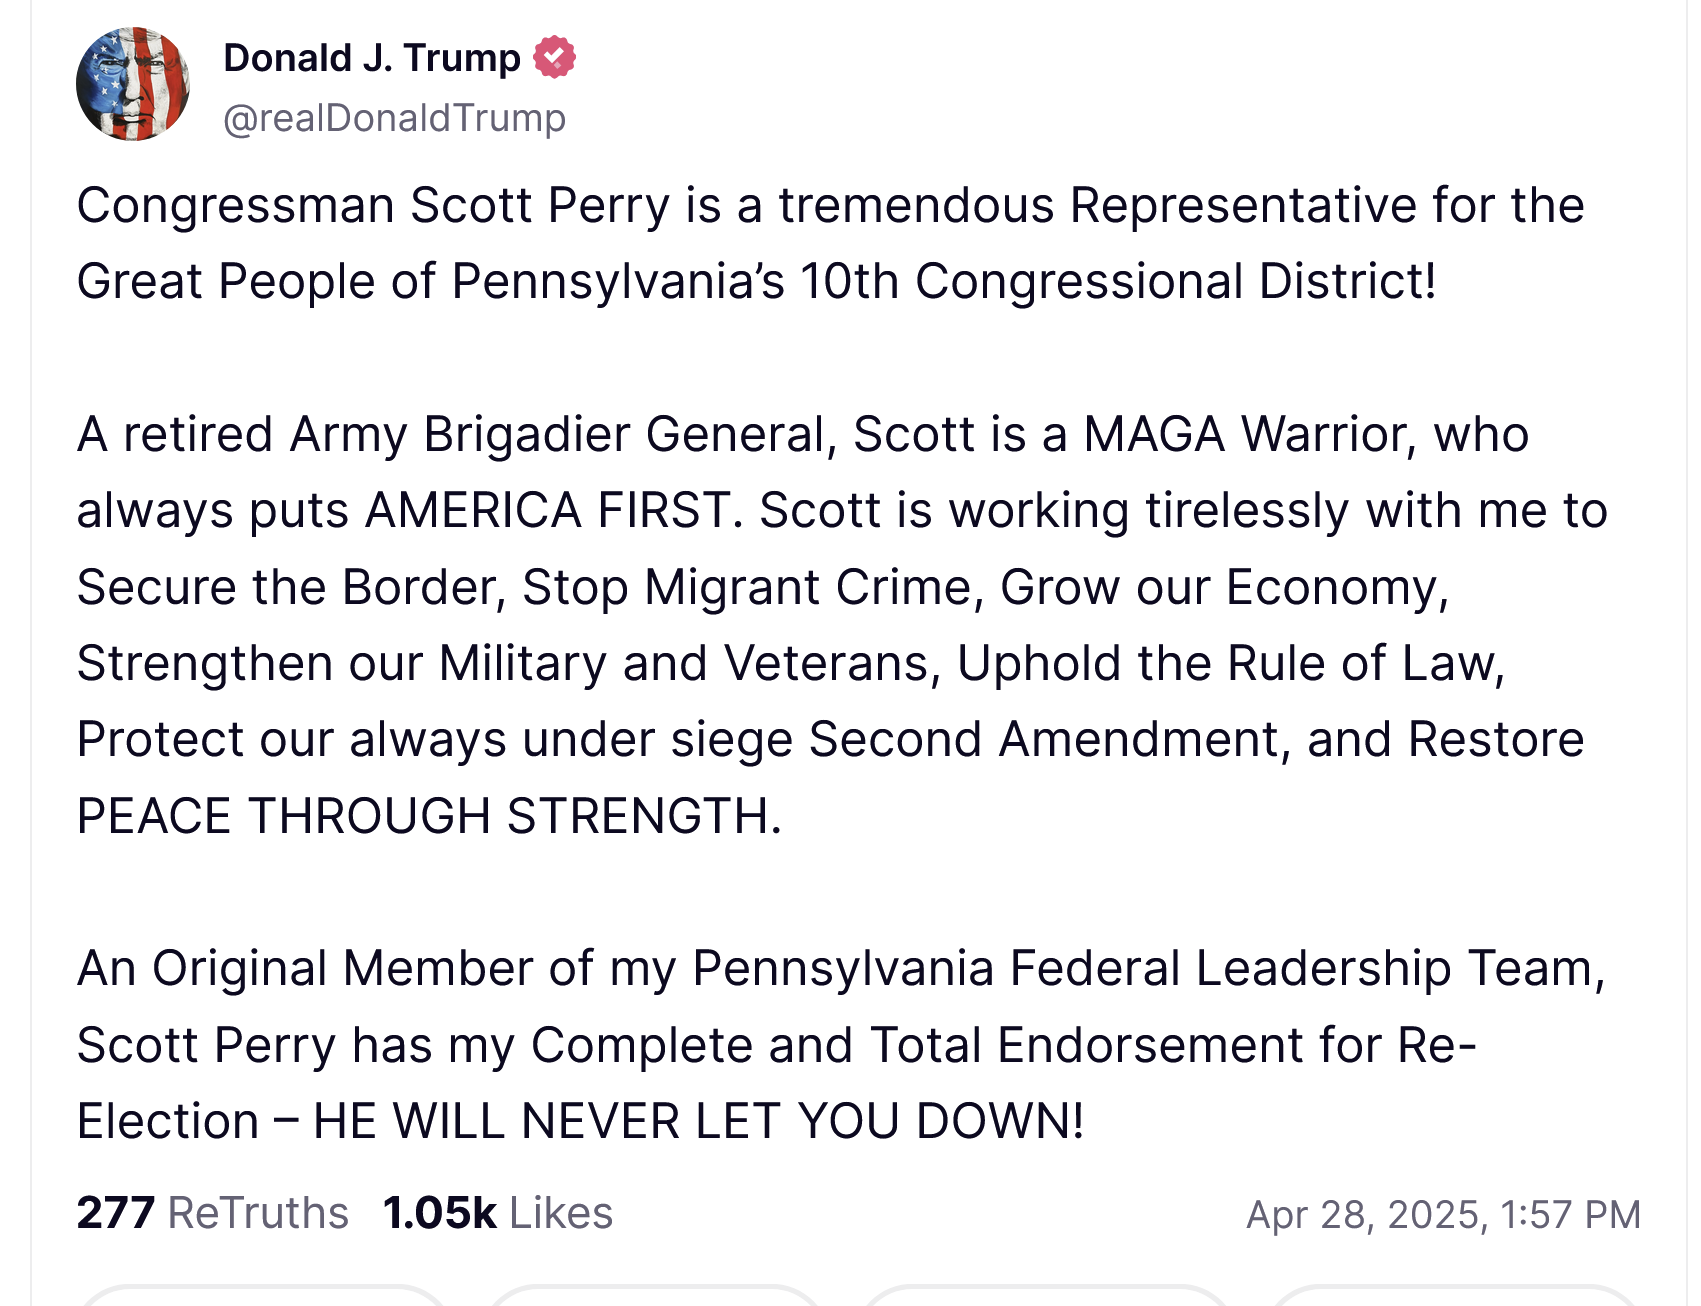Click the red verified checkmark badge

click(x=554, y=57)
